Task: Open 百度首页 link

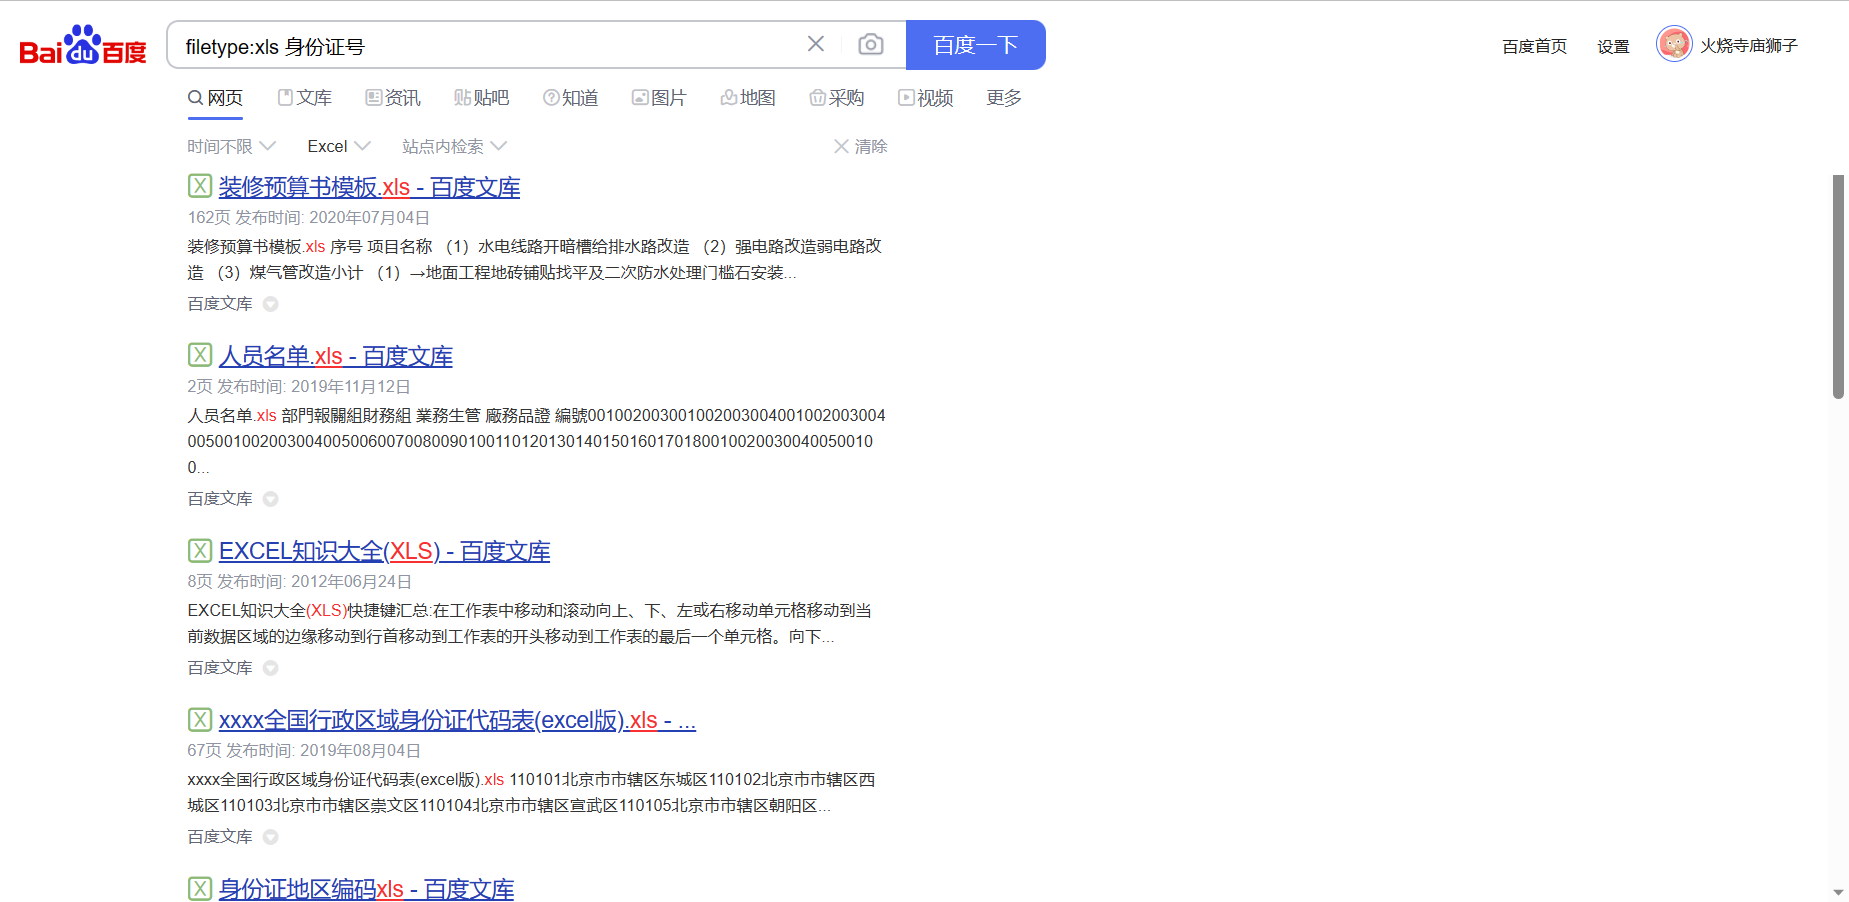Action: 1534,46
